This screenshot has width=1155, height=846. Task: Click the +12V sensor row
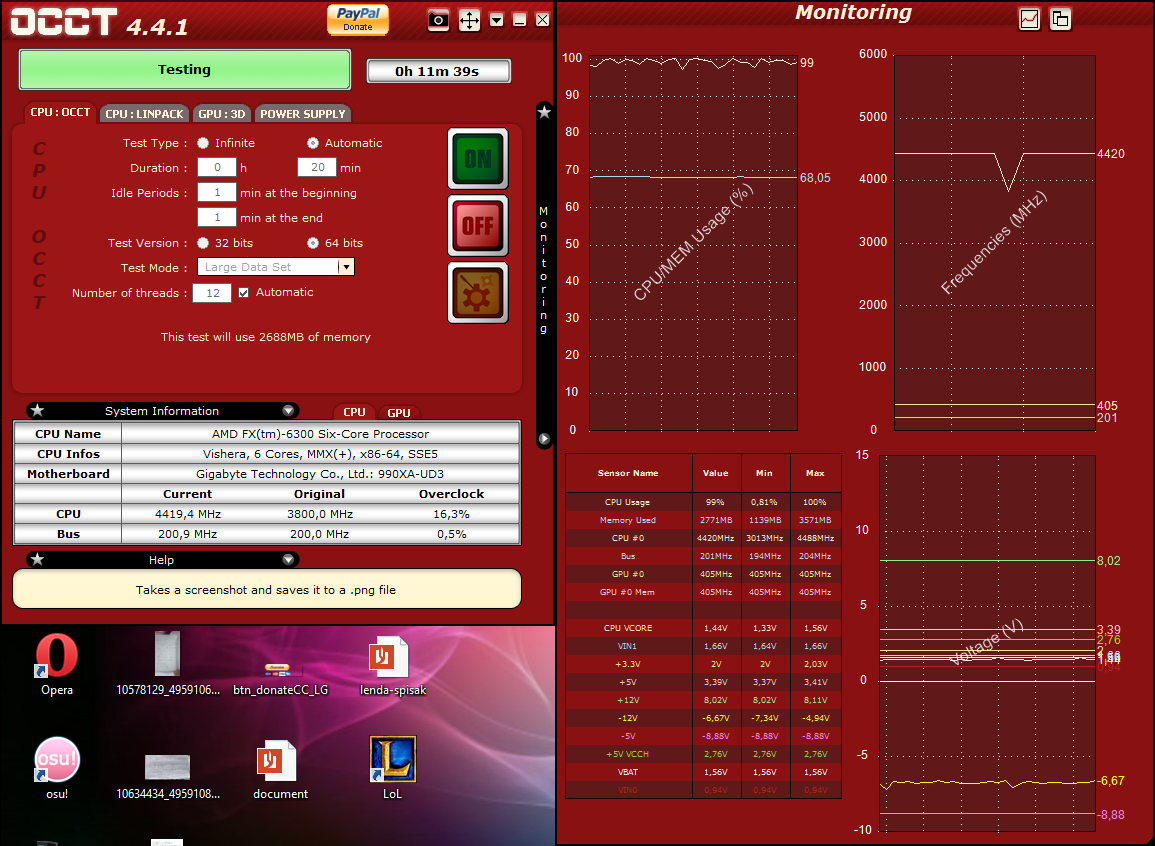(703, 700)
